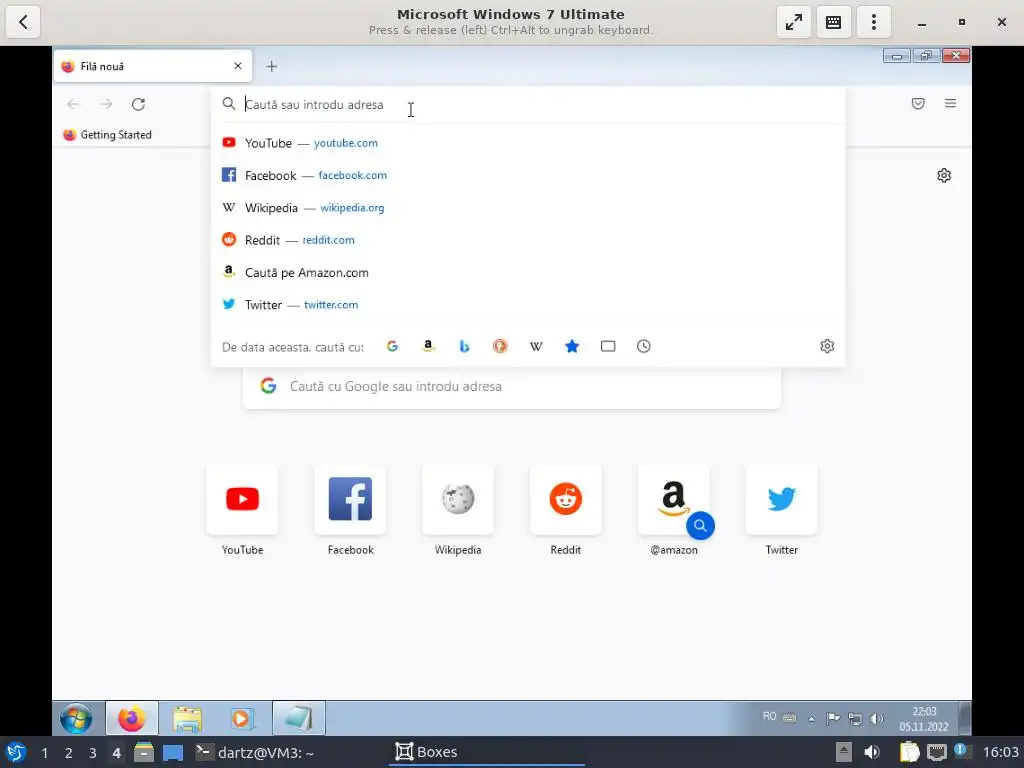
Task: Open the Getting Started bookmark
Action: coord(107,135)
